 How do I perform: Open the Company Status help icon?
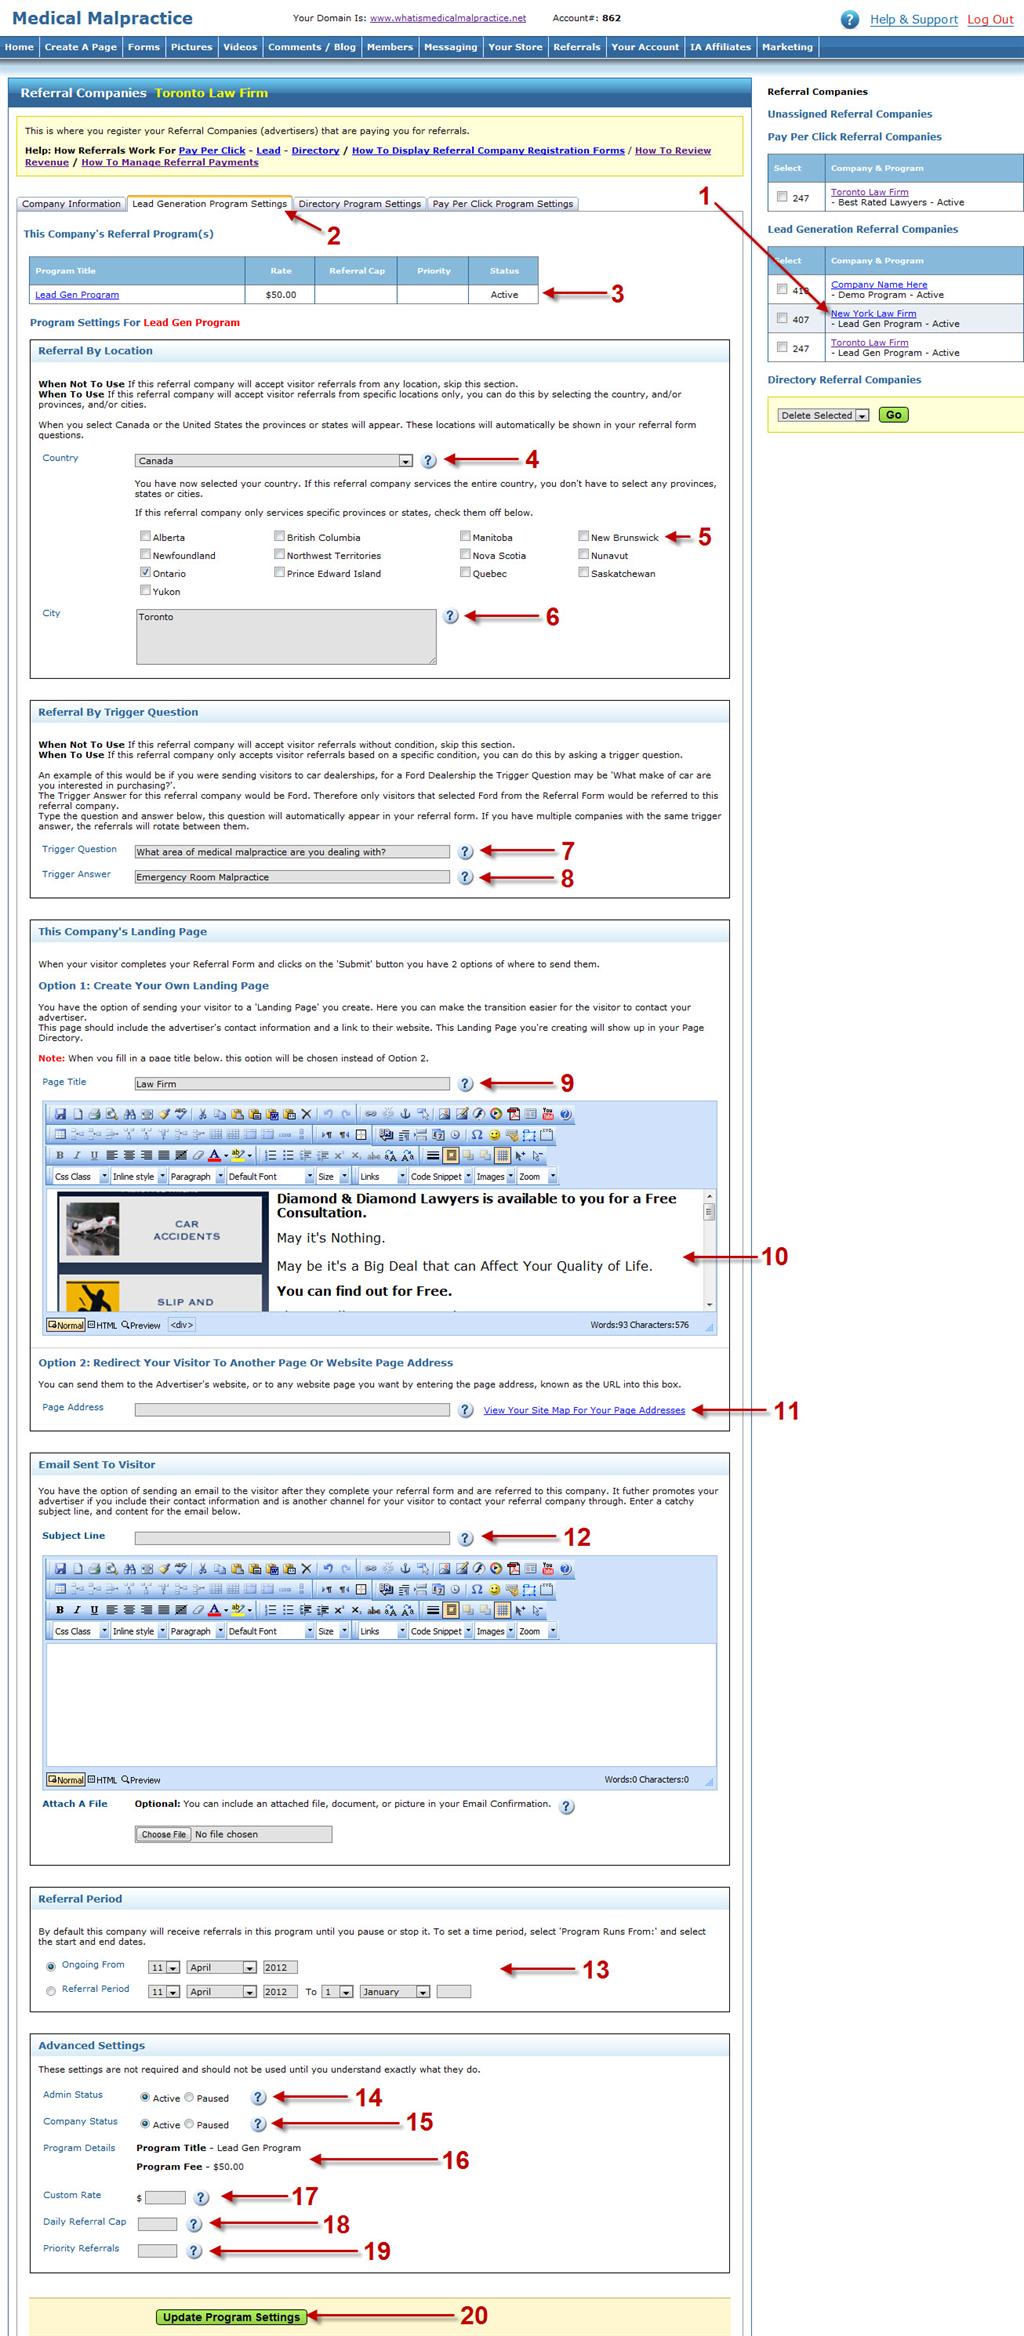click(258, 2123)
